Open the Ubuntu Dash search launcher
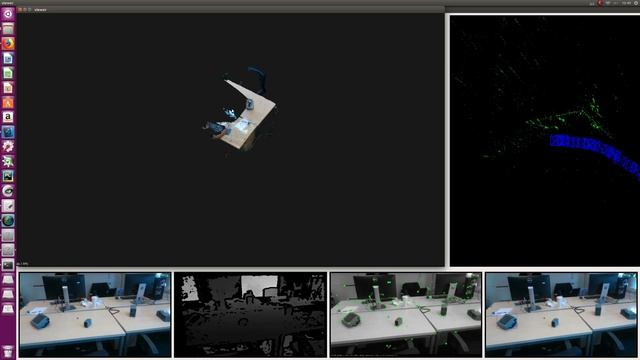The image size is (640, 360). point(8,14)
